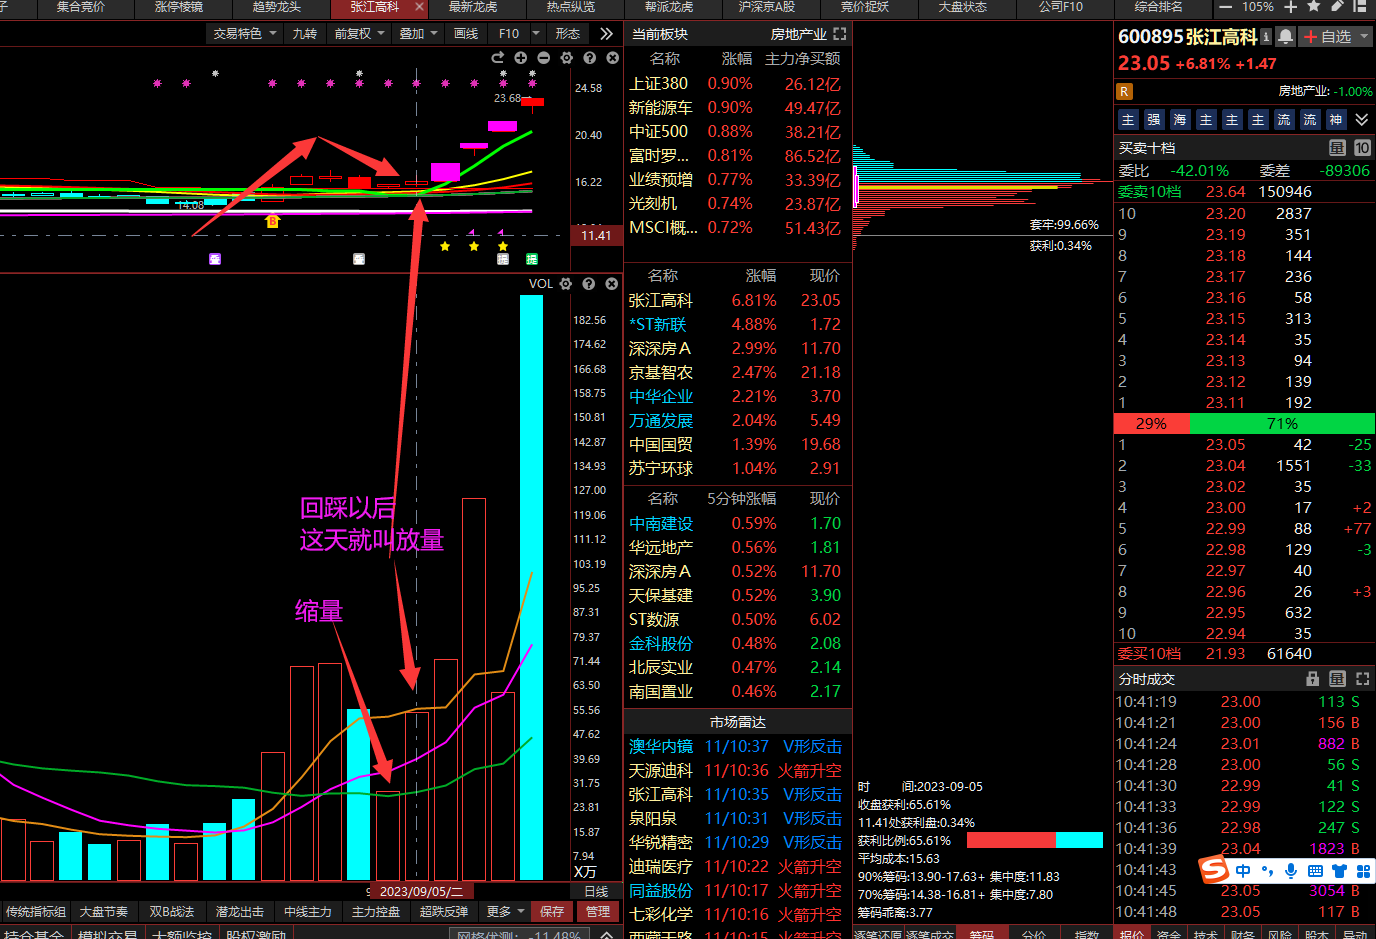Click 画线 drawing toolbar button
1376x939 pixels.
(x=466, y=33)
